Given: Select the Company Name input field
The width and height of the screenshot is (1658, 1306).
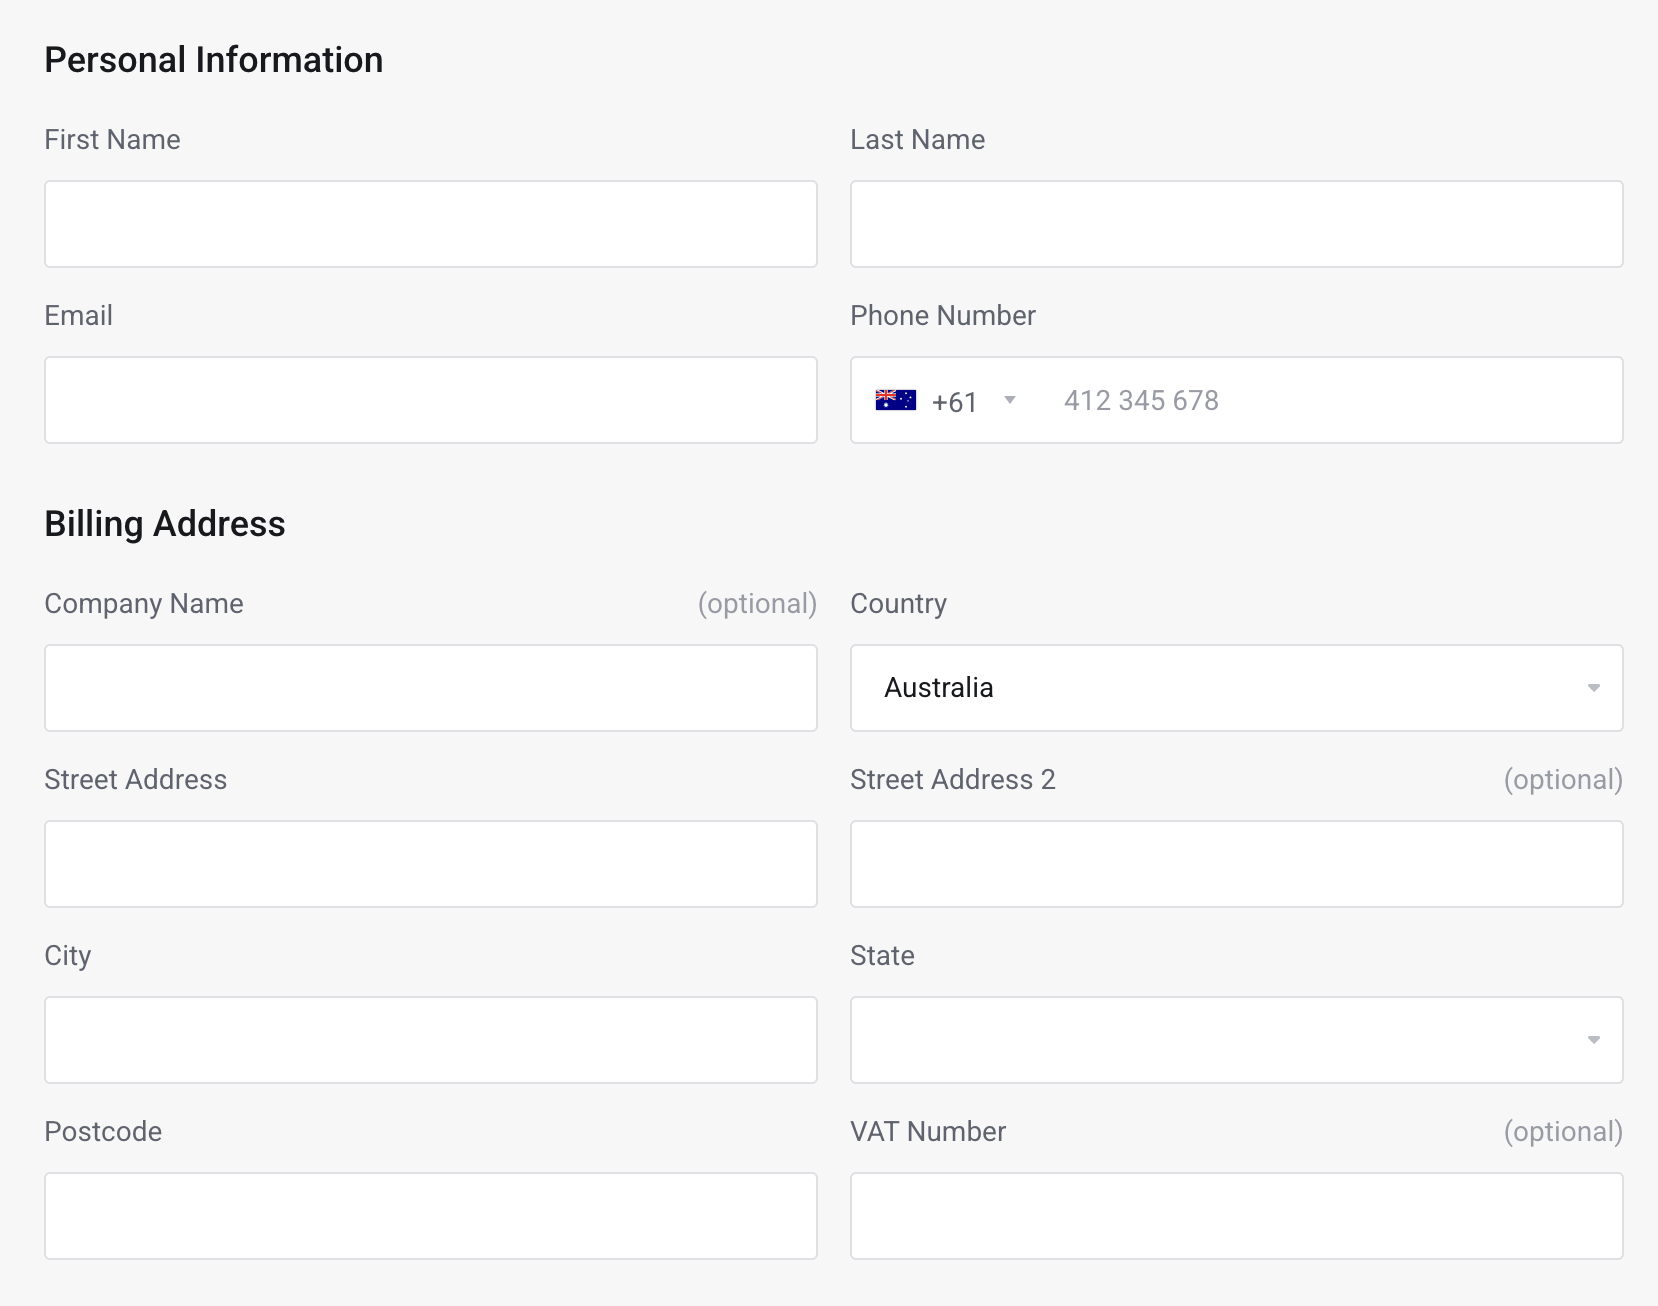Looking at the screenshot, I should pos(431,688).
